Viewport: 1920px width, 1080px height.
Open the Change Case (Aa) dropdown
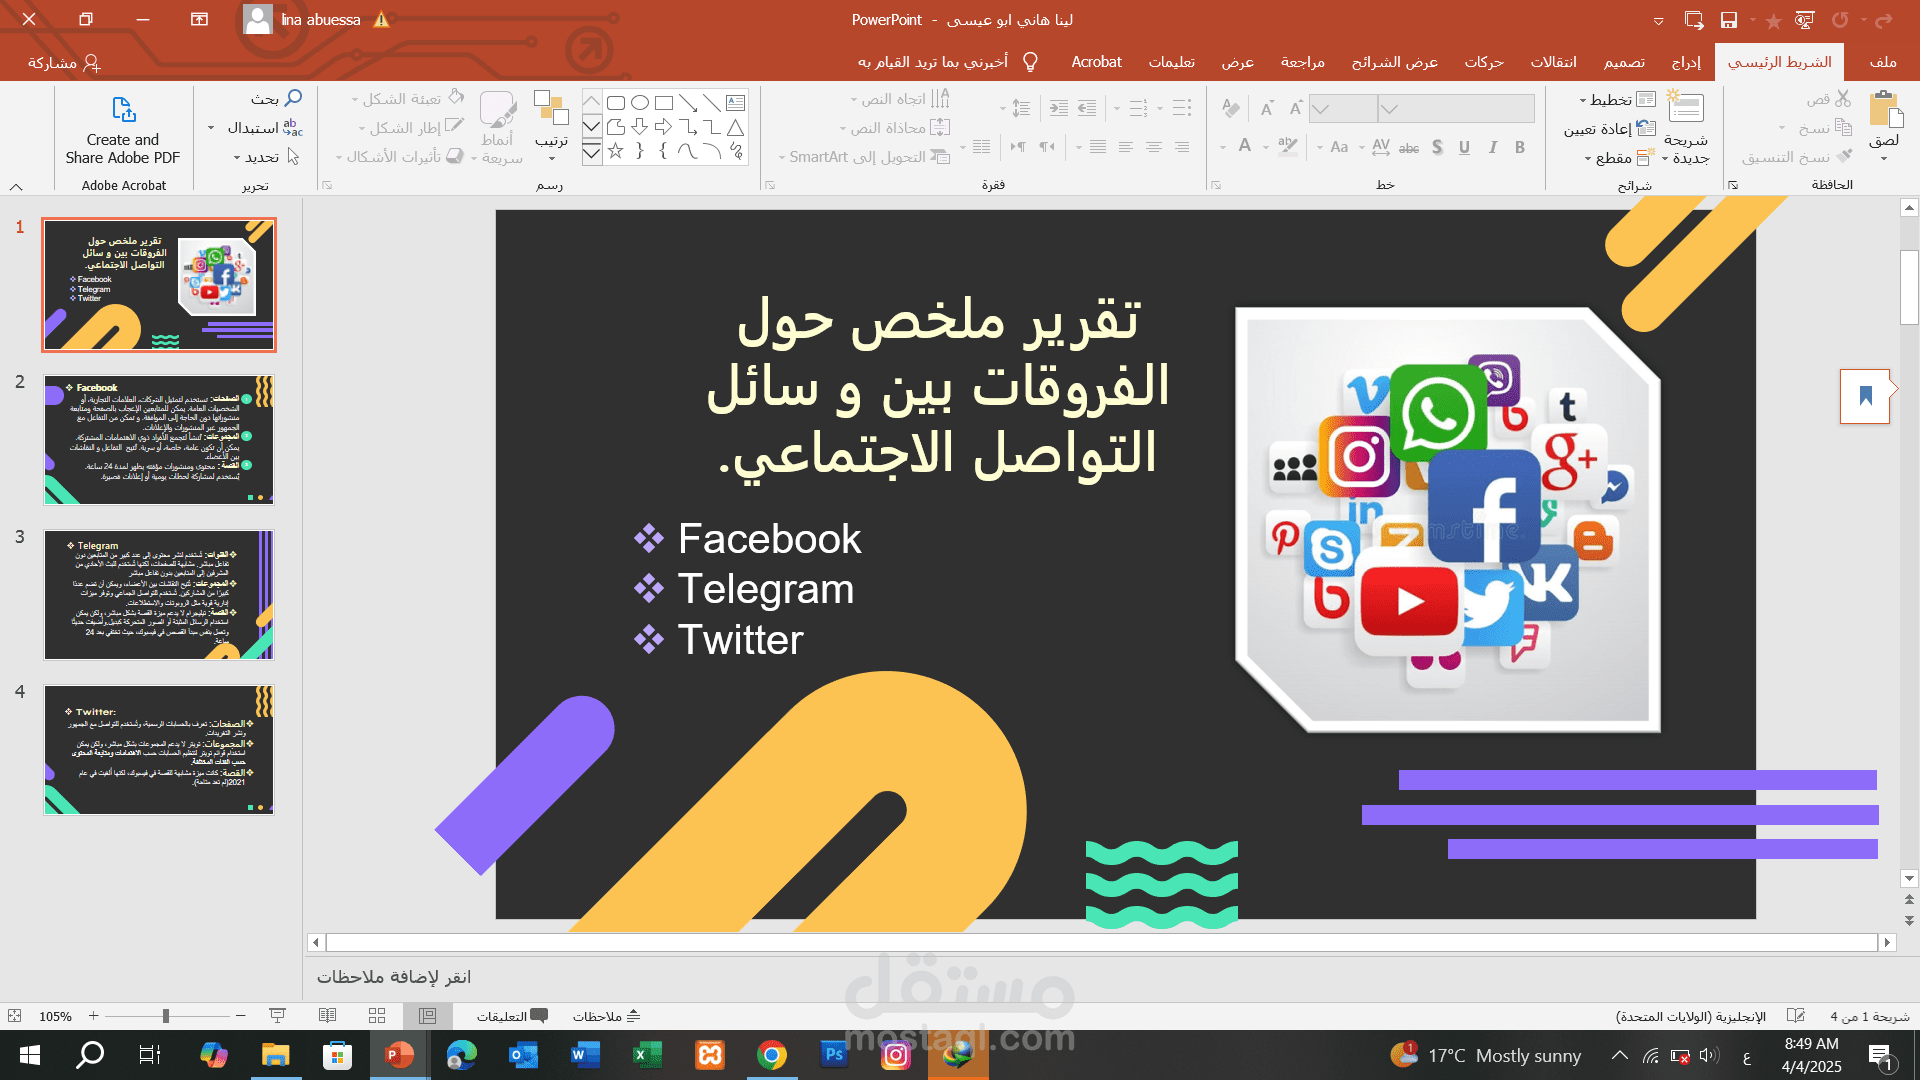pyautogui.click(x=1334, y=147)
